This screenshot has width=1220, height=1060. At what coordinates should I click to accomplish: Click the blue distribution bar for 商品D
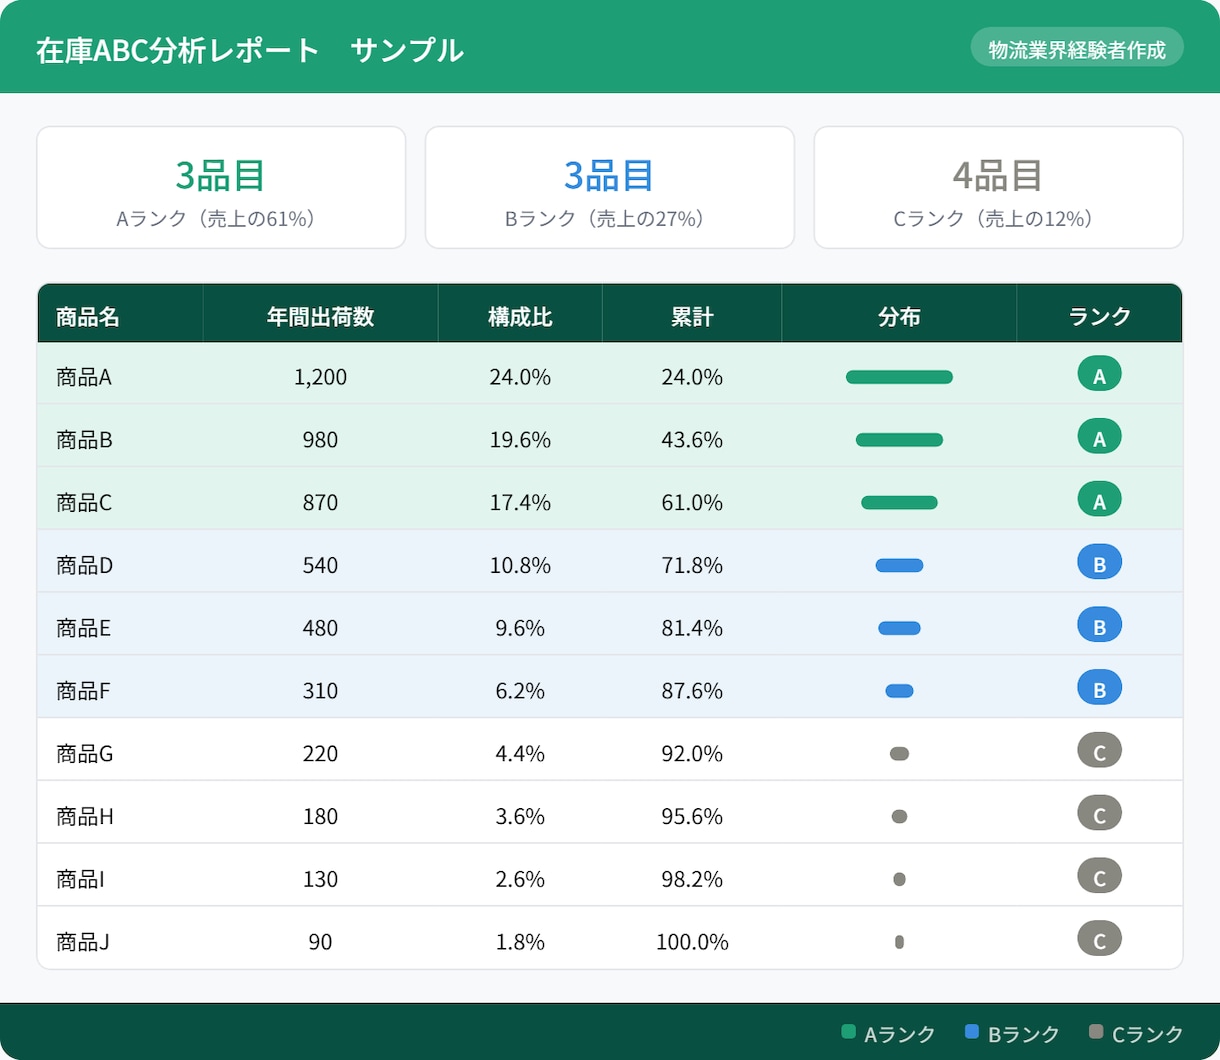[x=899, y=565]
